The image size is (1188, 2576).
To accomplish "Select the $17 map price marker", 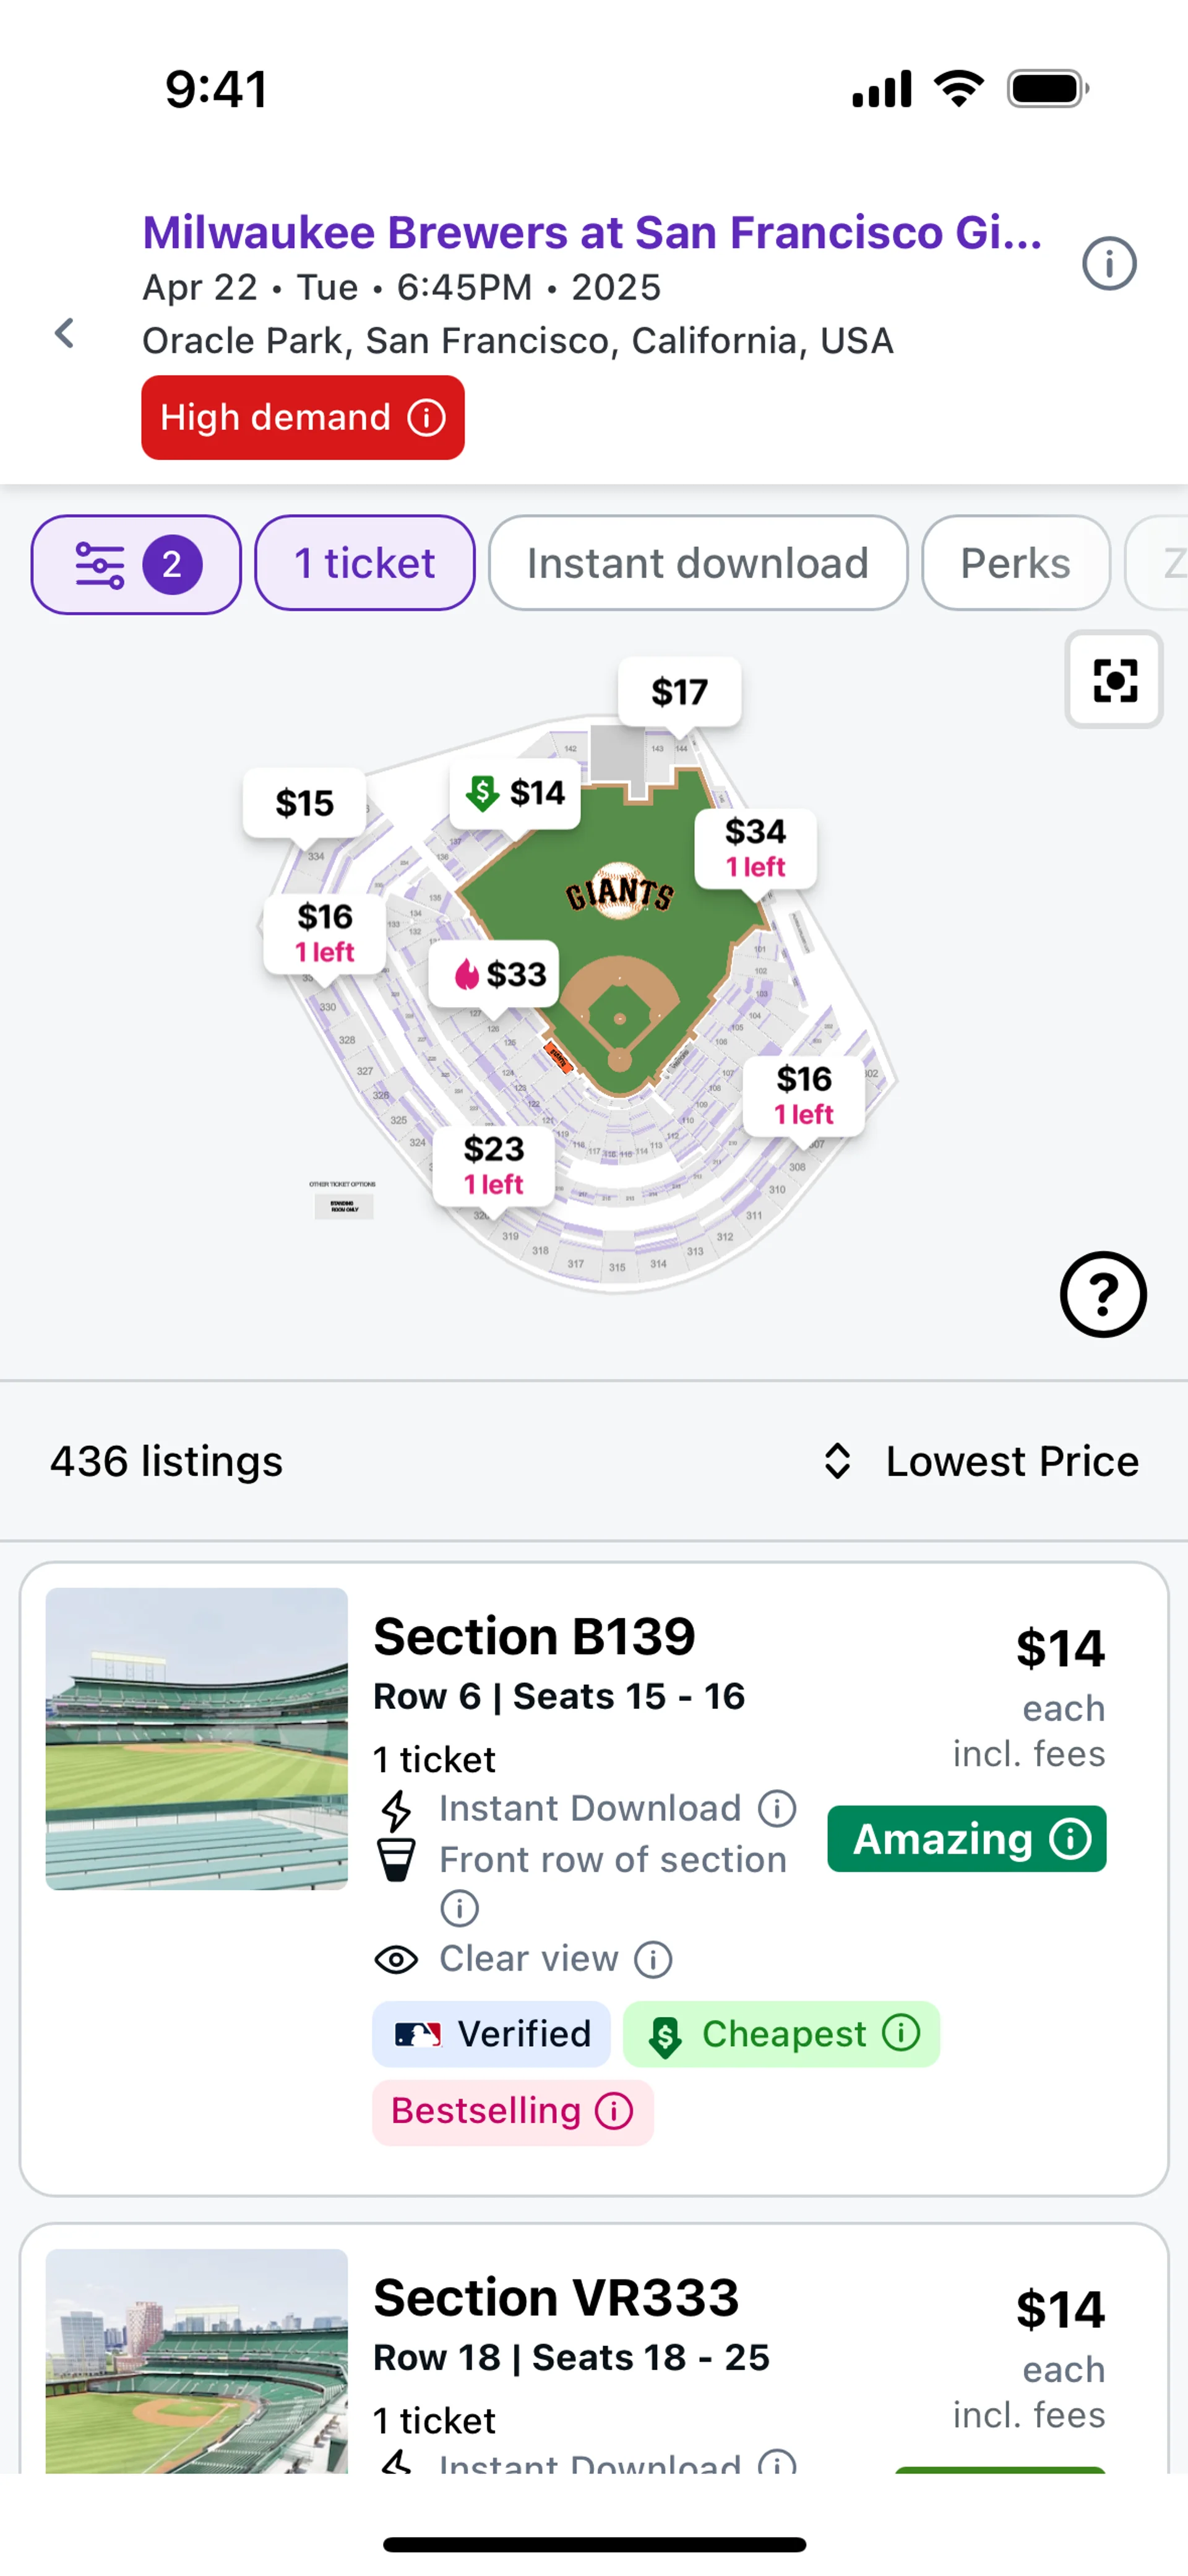I will point(680,692).
